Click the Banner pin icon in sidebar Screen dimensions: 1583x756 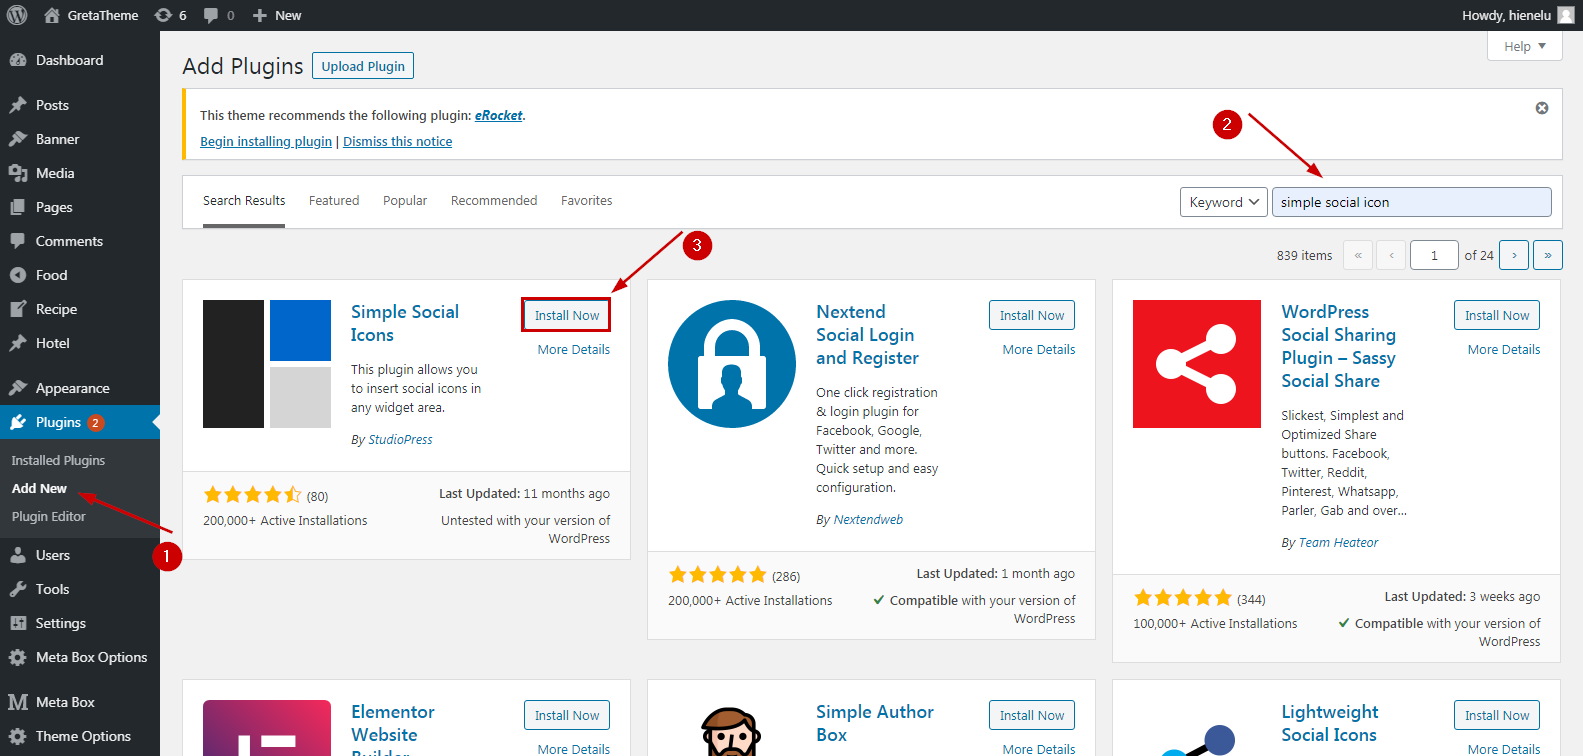pos(18,139)
